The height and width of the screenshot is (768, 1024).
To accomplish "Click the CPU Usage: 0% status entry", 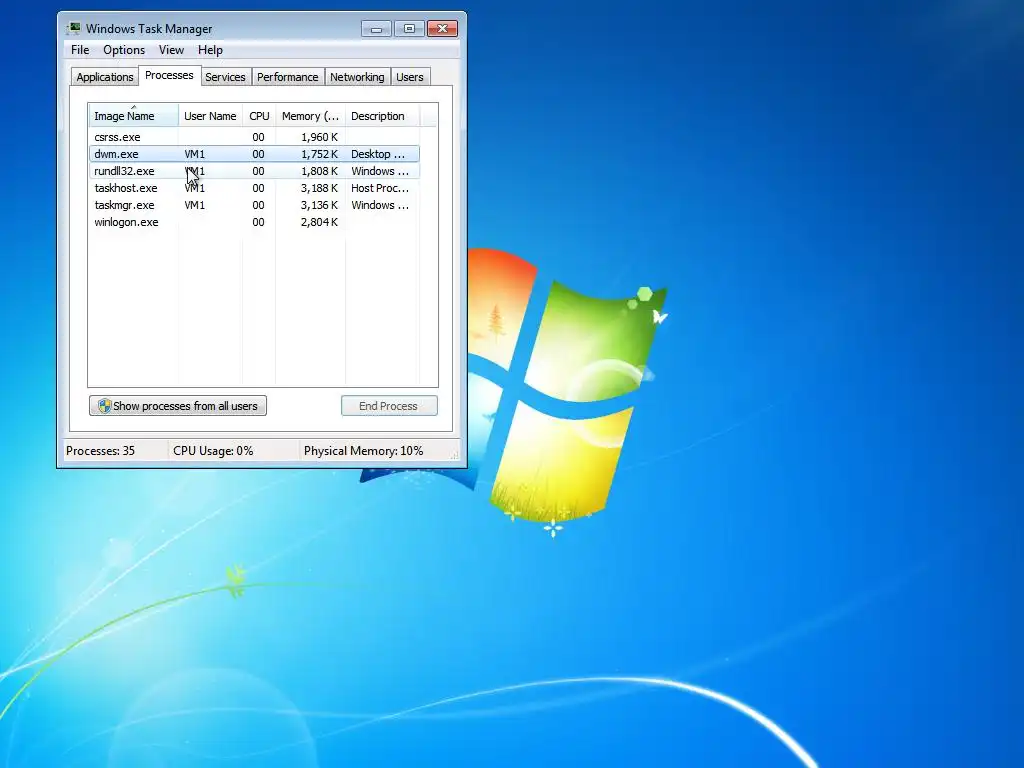I will (213, 451).
